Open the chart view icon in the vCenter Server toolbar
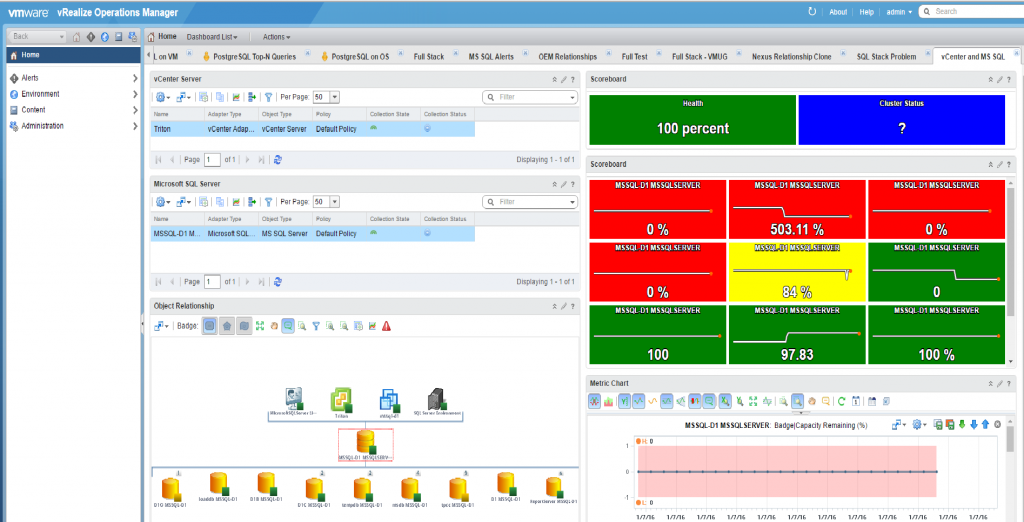 pos(236,97)
